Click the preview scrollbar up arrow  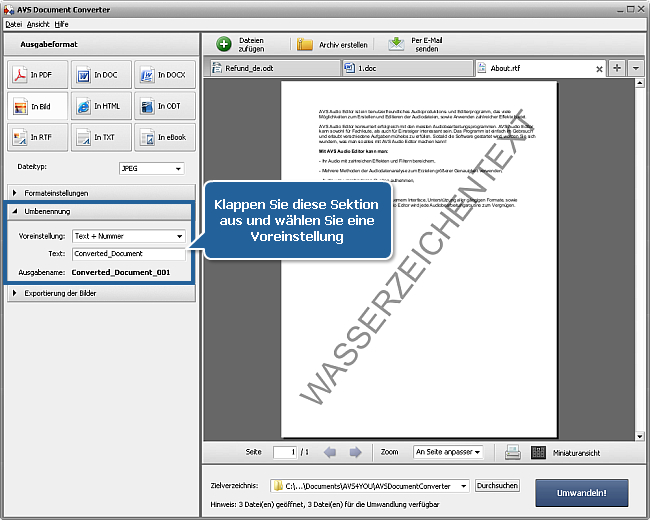(640, 83)
